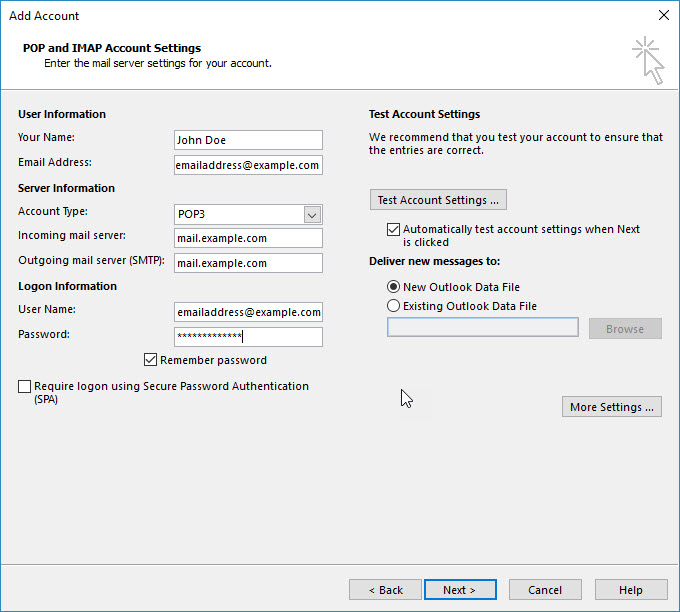Viewport: 680px width, 612px height.
Task: Focus the Email Address field
Action: click(248, 165)
